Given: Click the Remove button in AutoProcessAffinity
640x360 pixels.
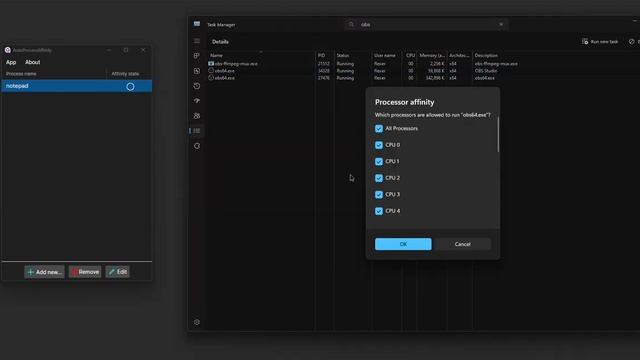Looking at the screenshot, I should (85, 272).
